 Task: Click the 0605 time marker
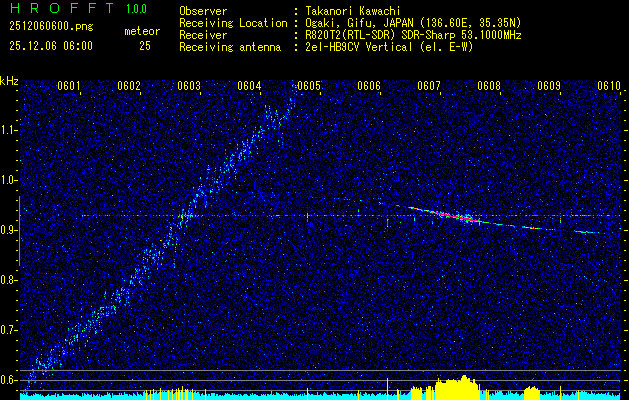309,86
